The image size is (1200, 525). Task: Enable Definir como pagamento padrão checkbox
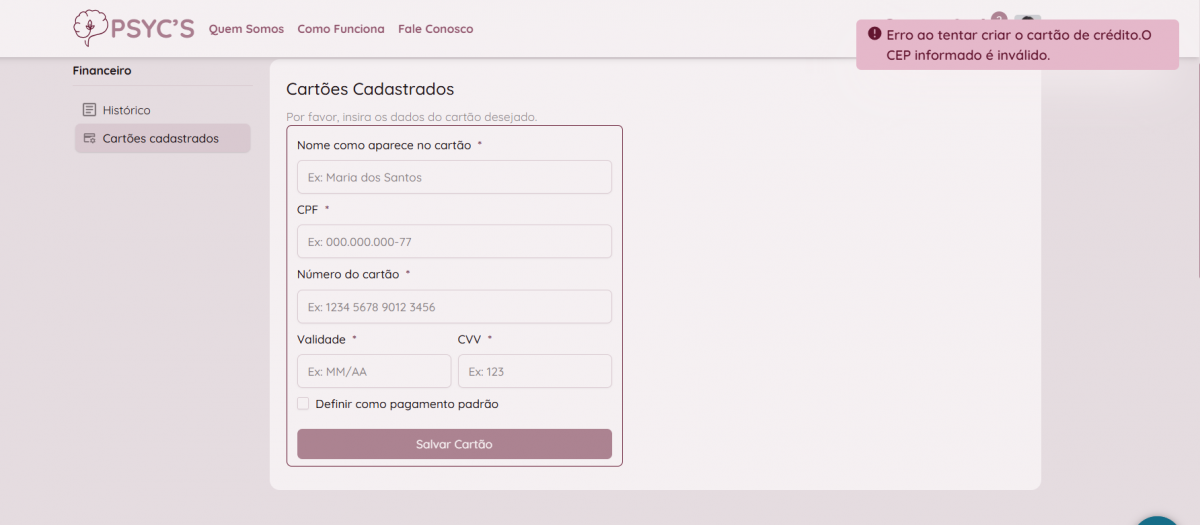pyautogui.click(x=303, y=404)
